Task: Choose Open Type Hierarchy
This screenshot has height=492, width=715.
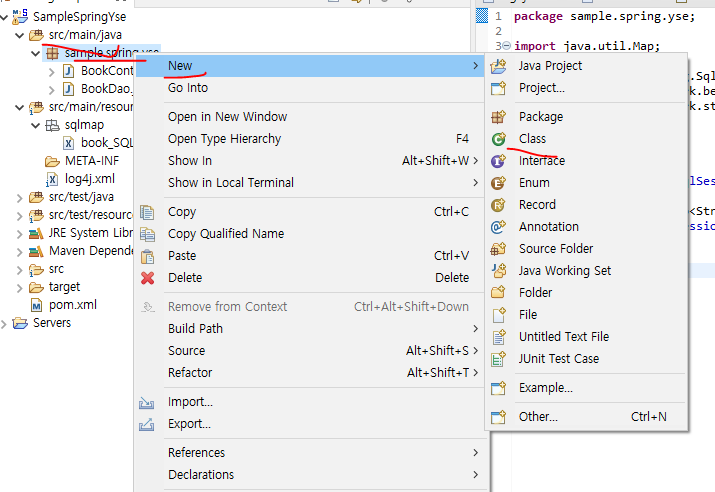Action: (x=310, y=139)
